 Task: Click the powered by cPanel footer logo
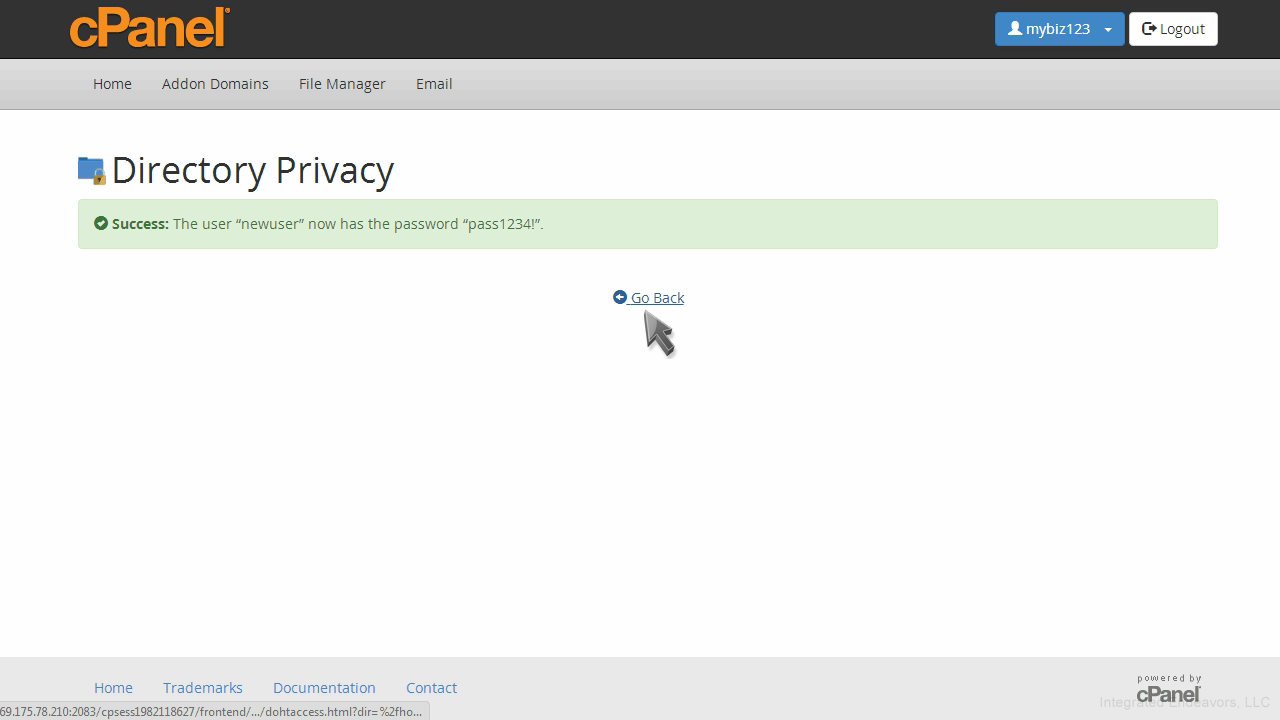point(1168,689)
